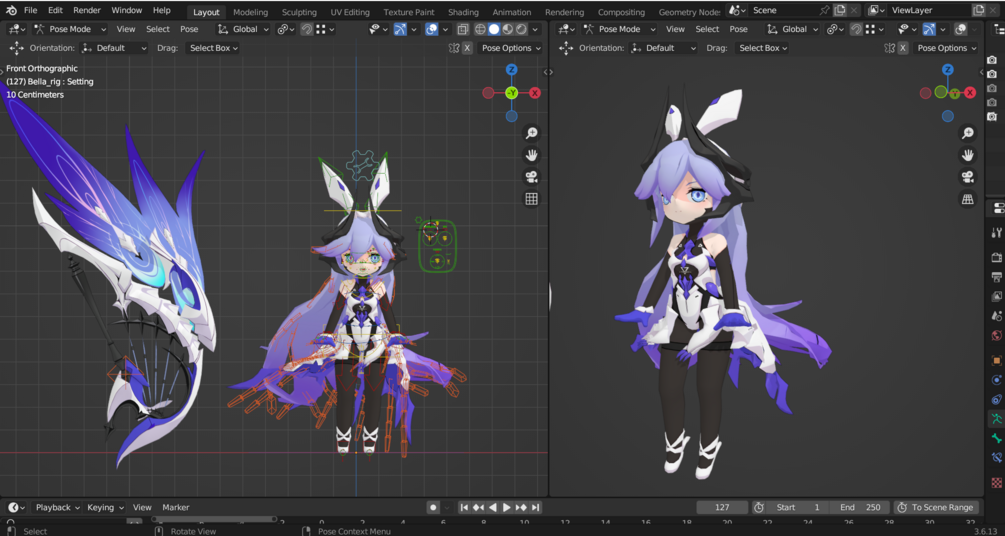Image resolution: width=1005 pixels, height=536 pixels.
Task: Click the Scene name field
Action: [x=783, y=10]
